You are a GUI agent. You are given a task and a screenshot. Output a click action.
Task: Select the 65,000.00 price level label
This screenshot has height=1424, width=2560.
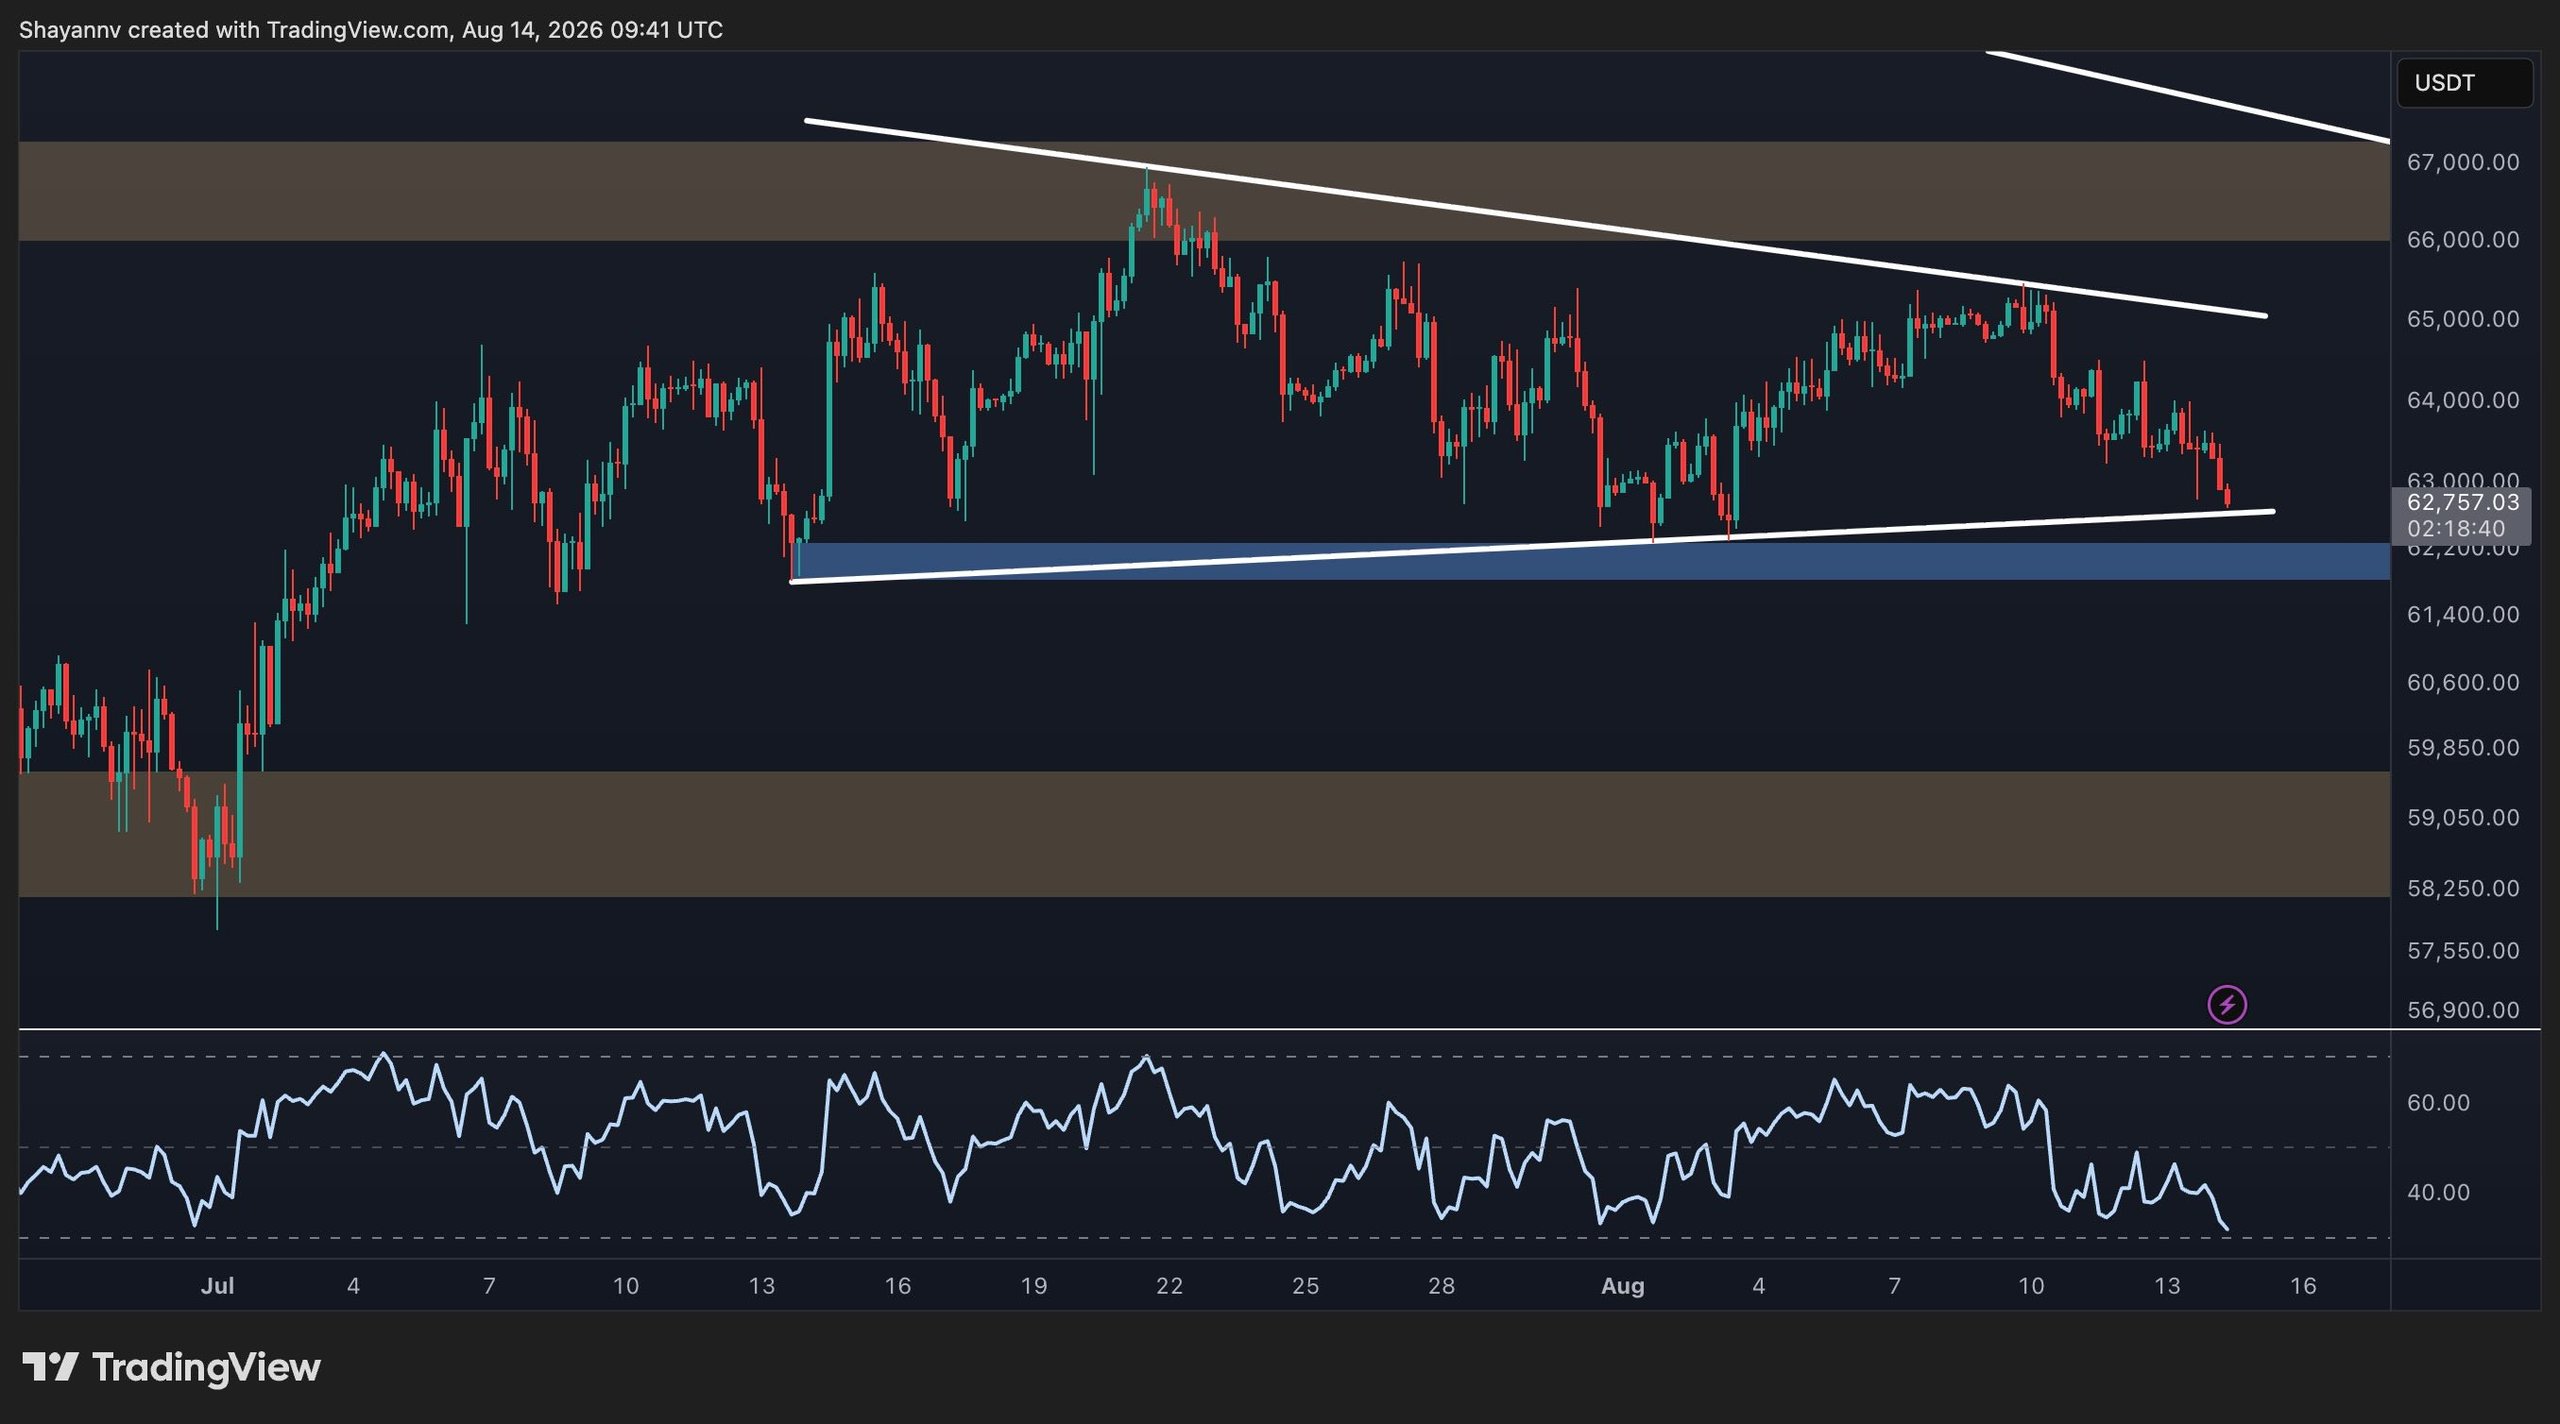click(x=2462, y=319)
